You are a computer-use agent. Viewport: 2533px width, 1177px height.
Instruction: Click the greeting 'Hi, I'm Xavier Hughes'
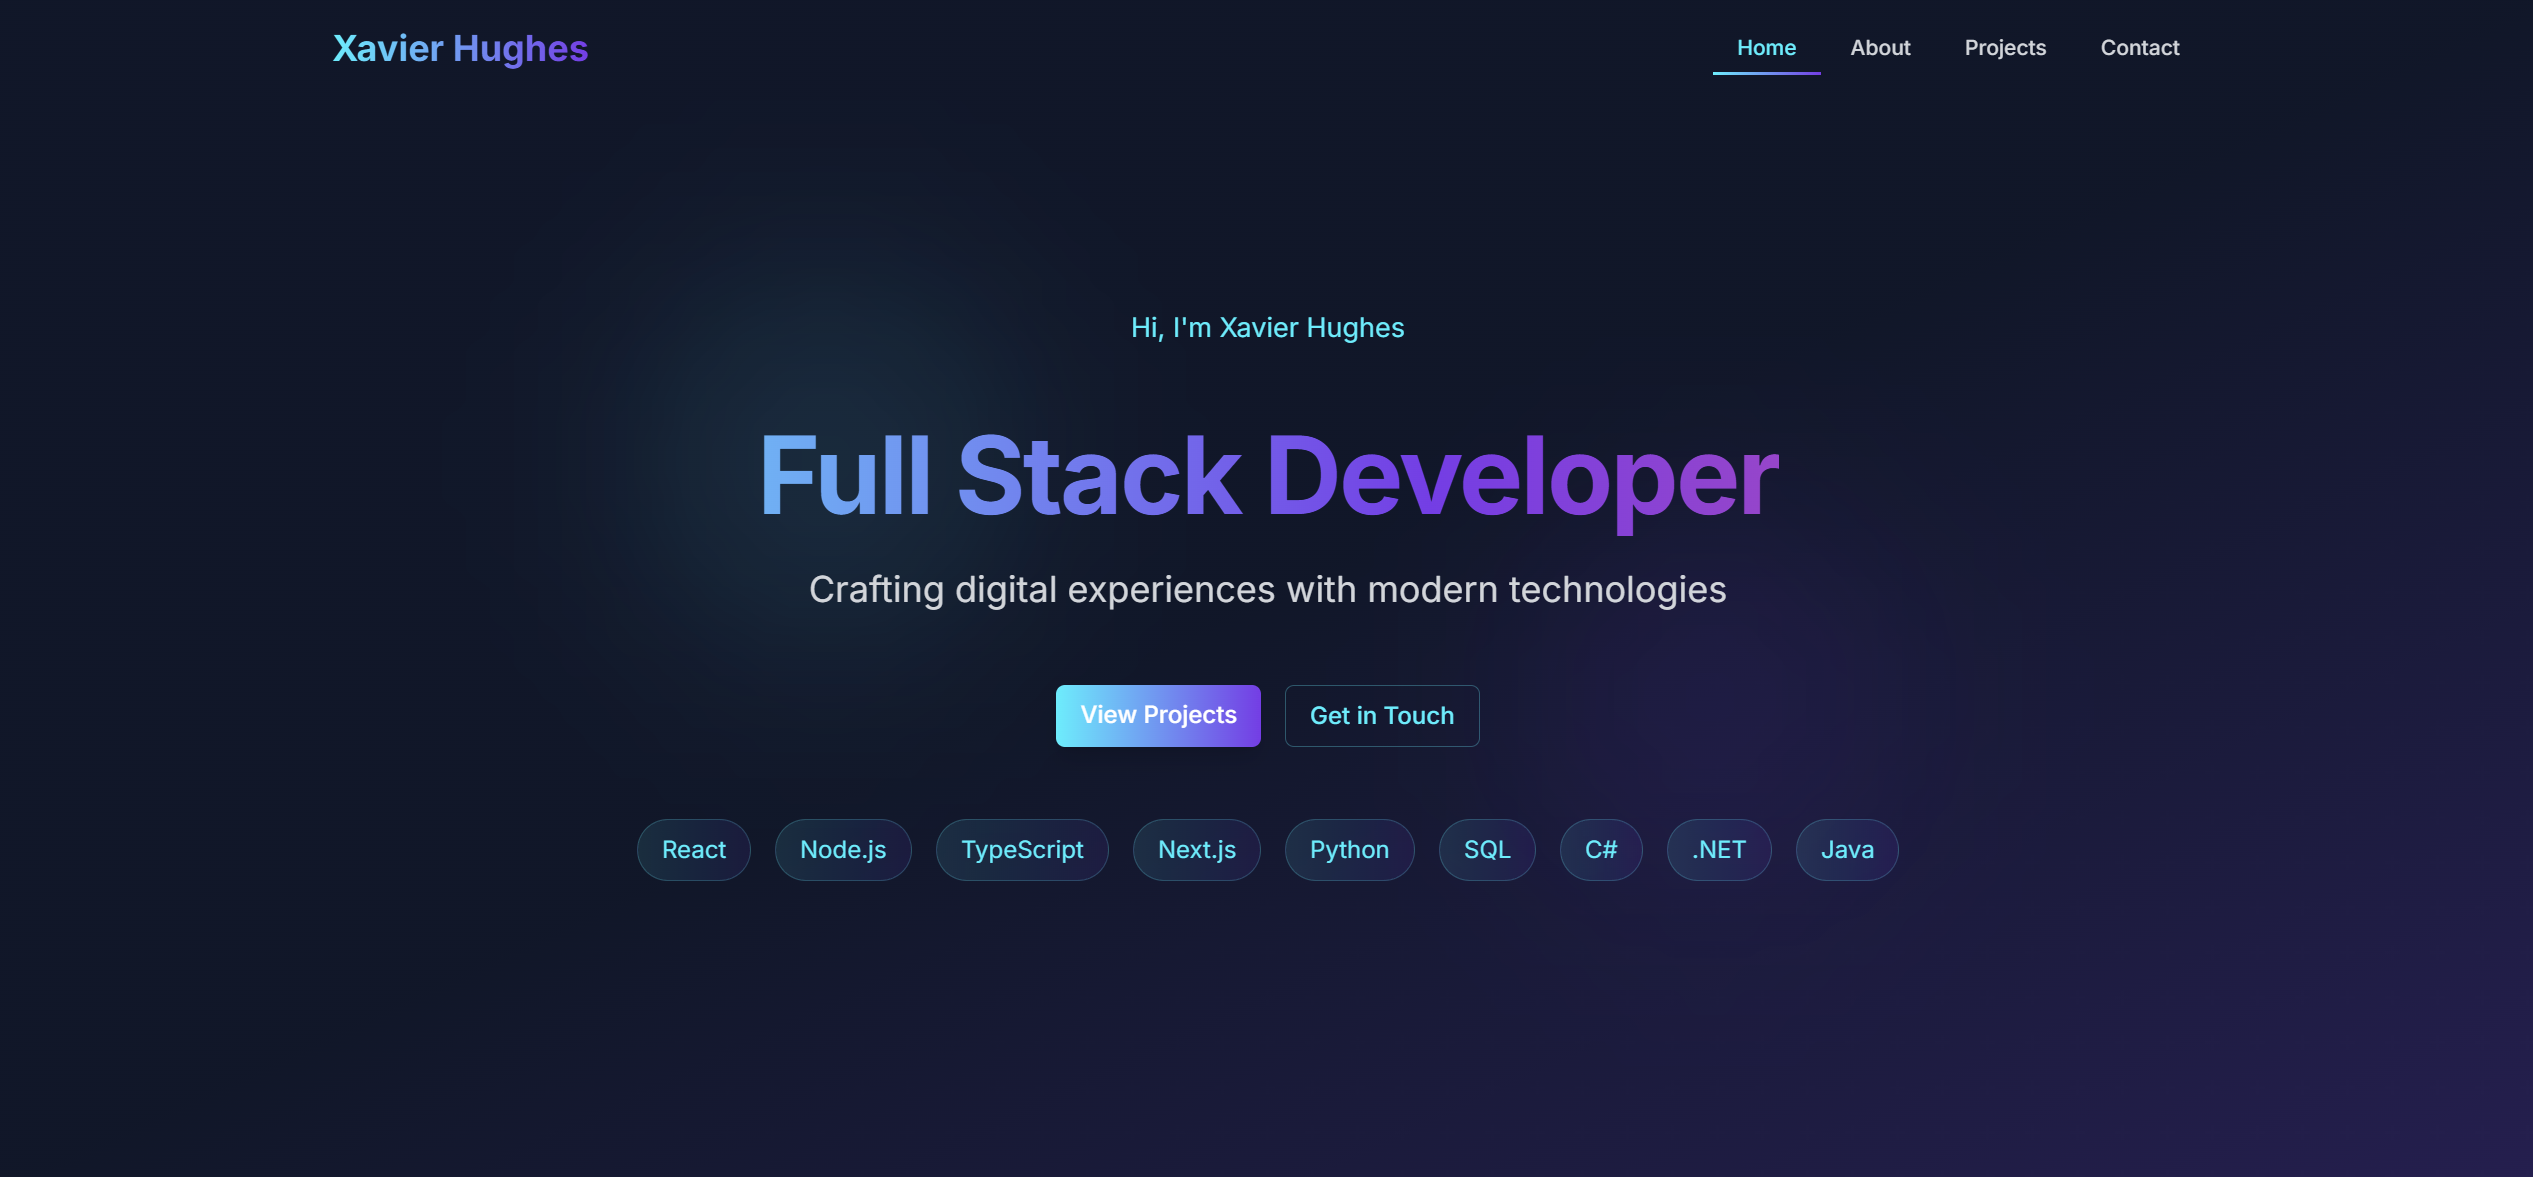tap(1267, 328)
